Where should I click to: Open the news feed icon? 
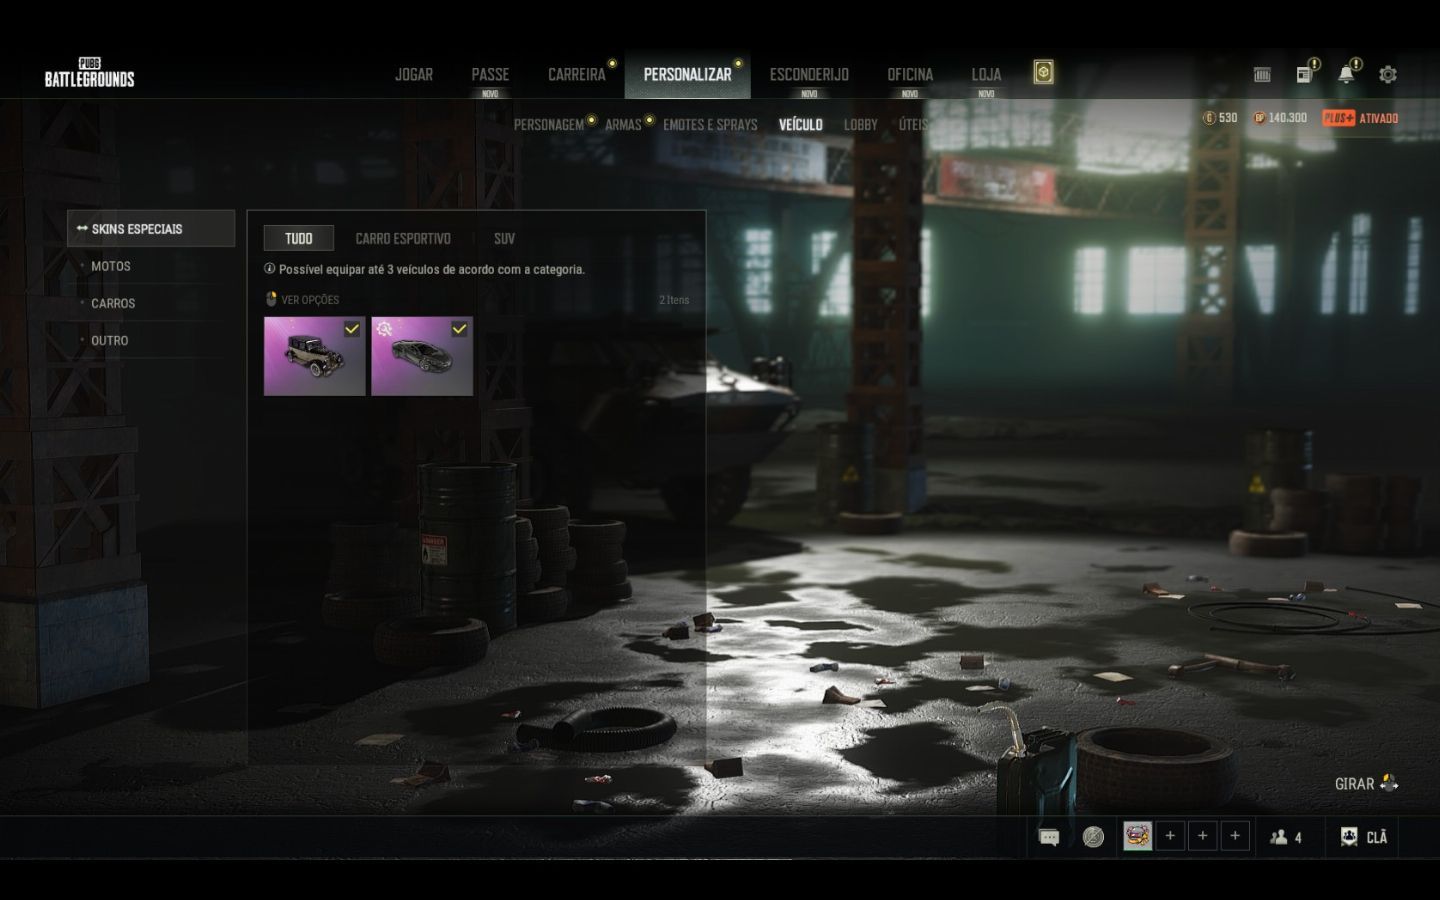1304,74
